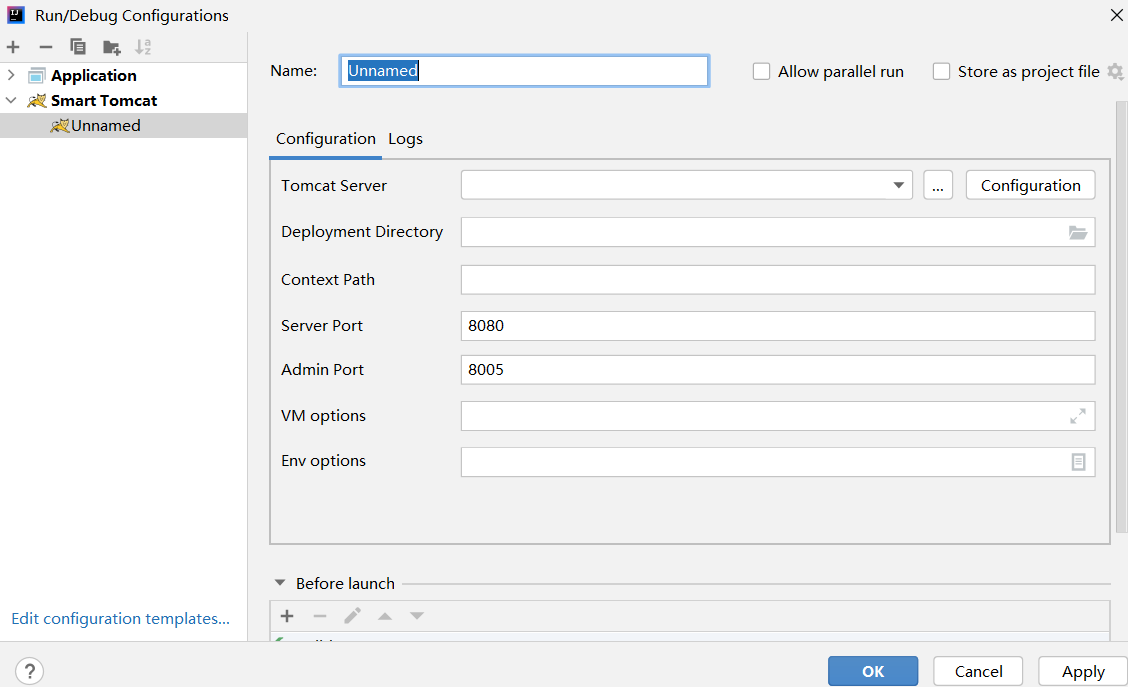Click the Copy Configuration icon
Image resolution: width=1128 pixels, height=687 pixels.
click(78, 47)
